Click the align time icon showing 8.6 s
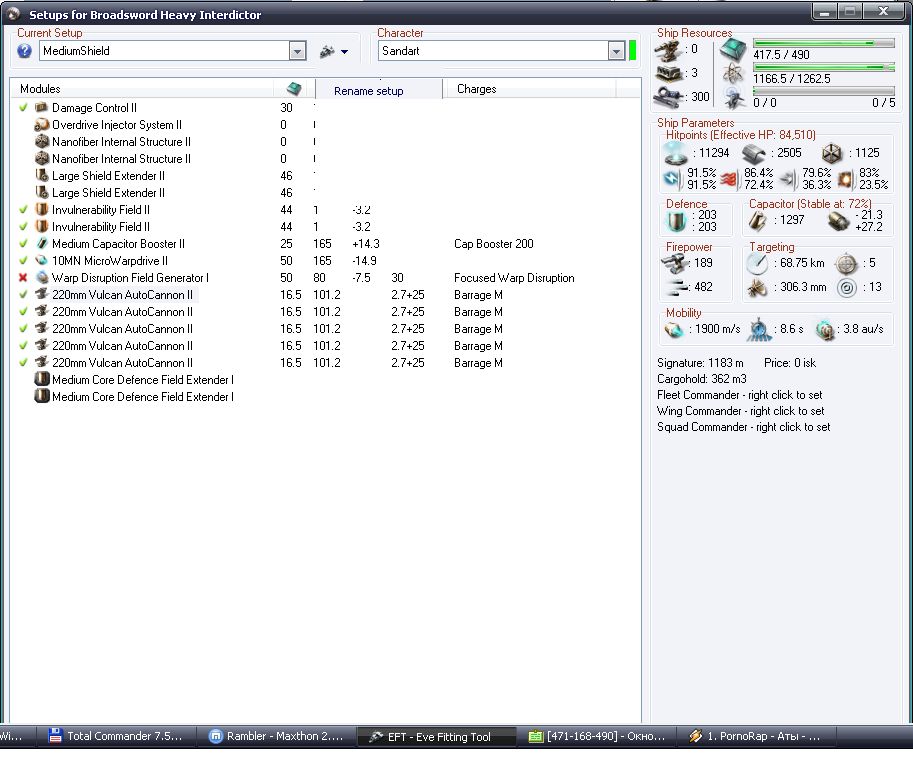This screenshot has height=762, width=913. pyautogui.click(x=759, y=329)
